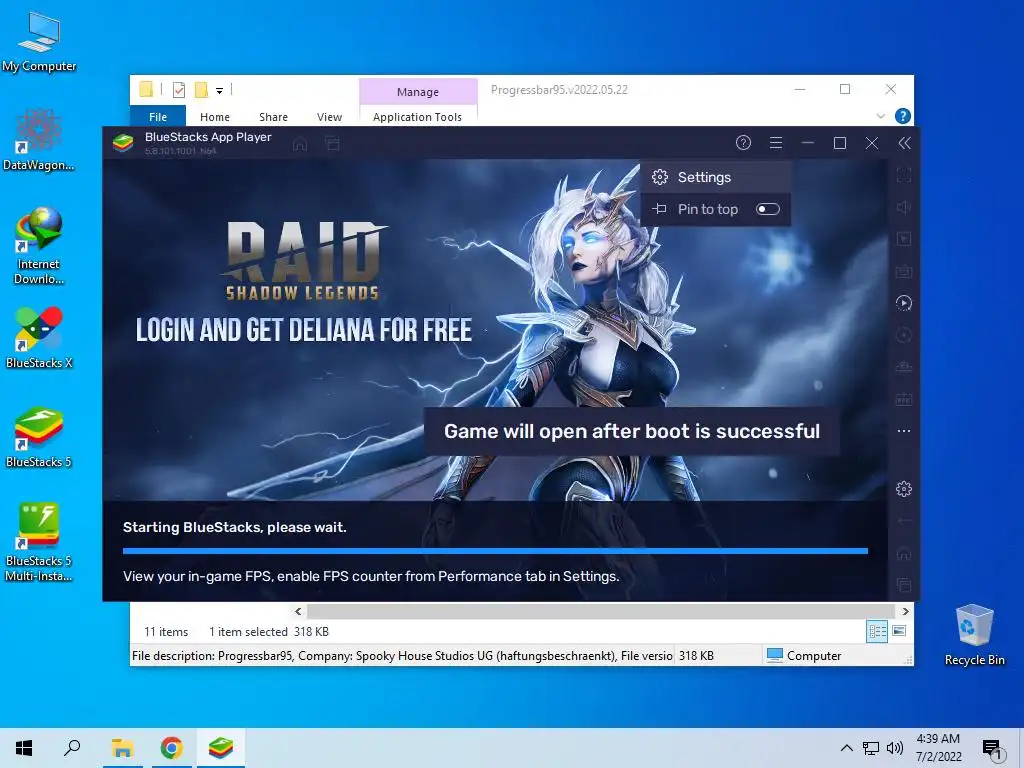Open clock showing 4:39 AM

pyautogui.click(x=938, y=748)
